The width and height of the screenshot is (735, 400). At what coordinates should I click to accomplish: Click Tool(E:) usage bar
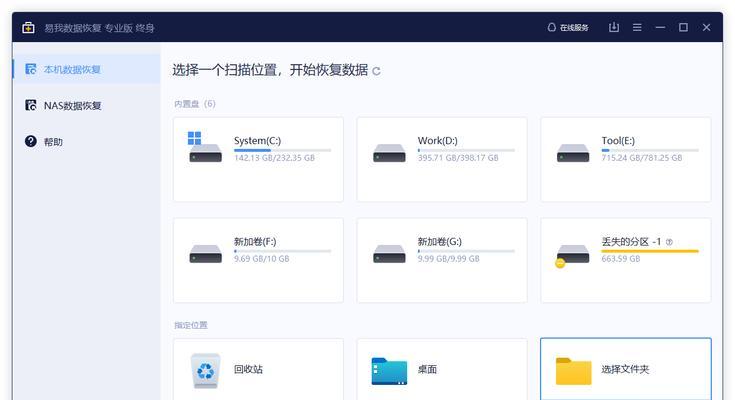[650, 150]
